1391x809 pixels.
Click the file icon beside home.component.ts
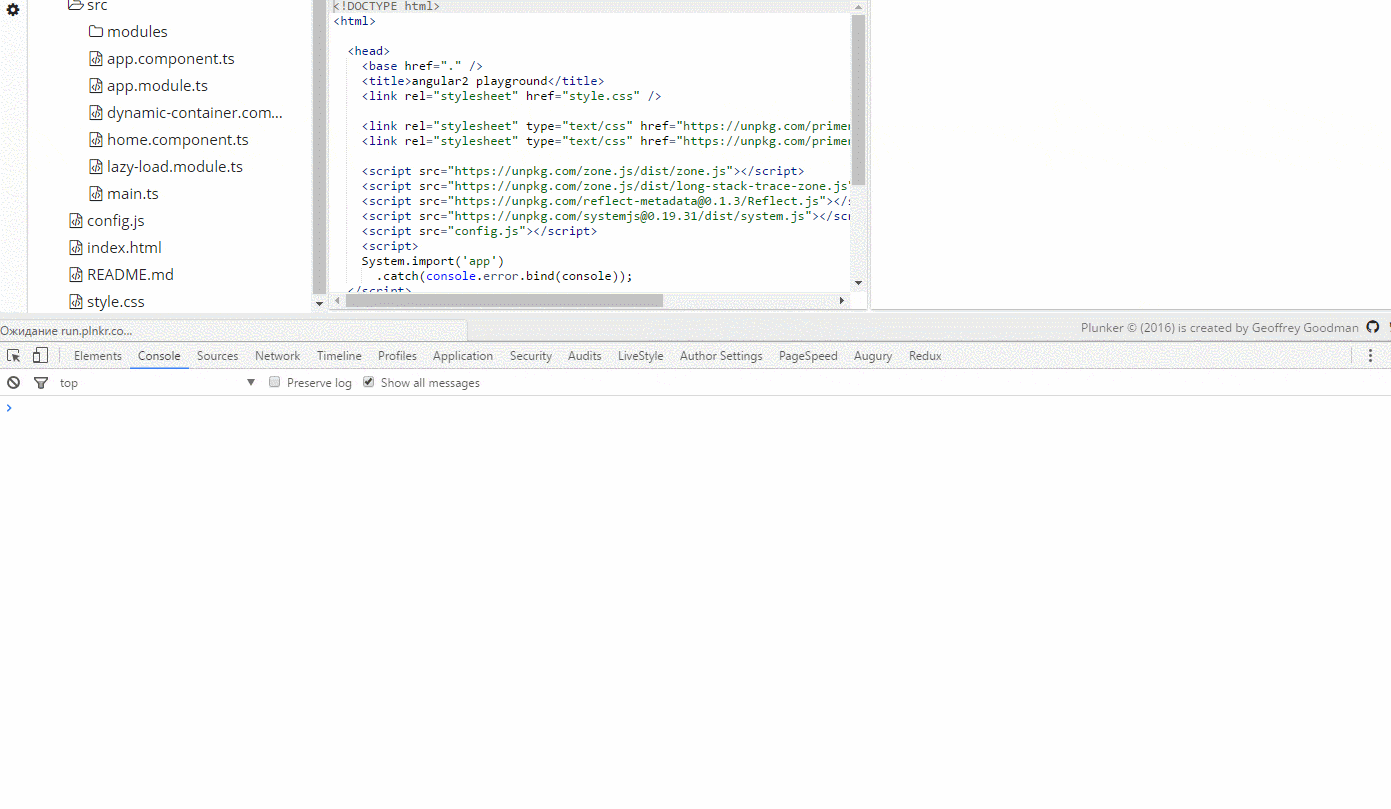96,139
